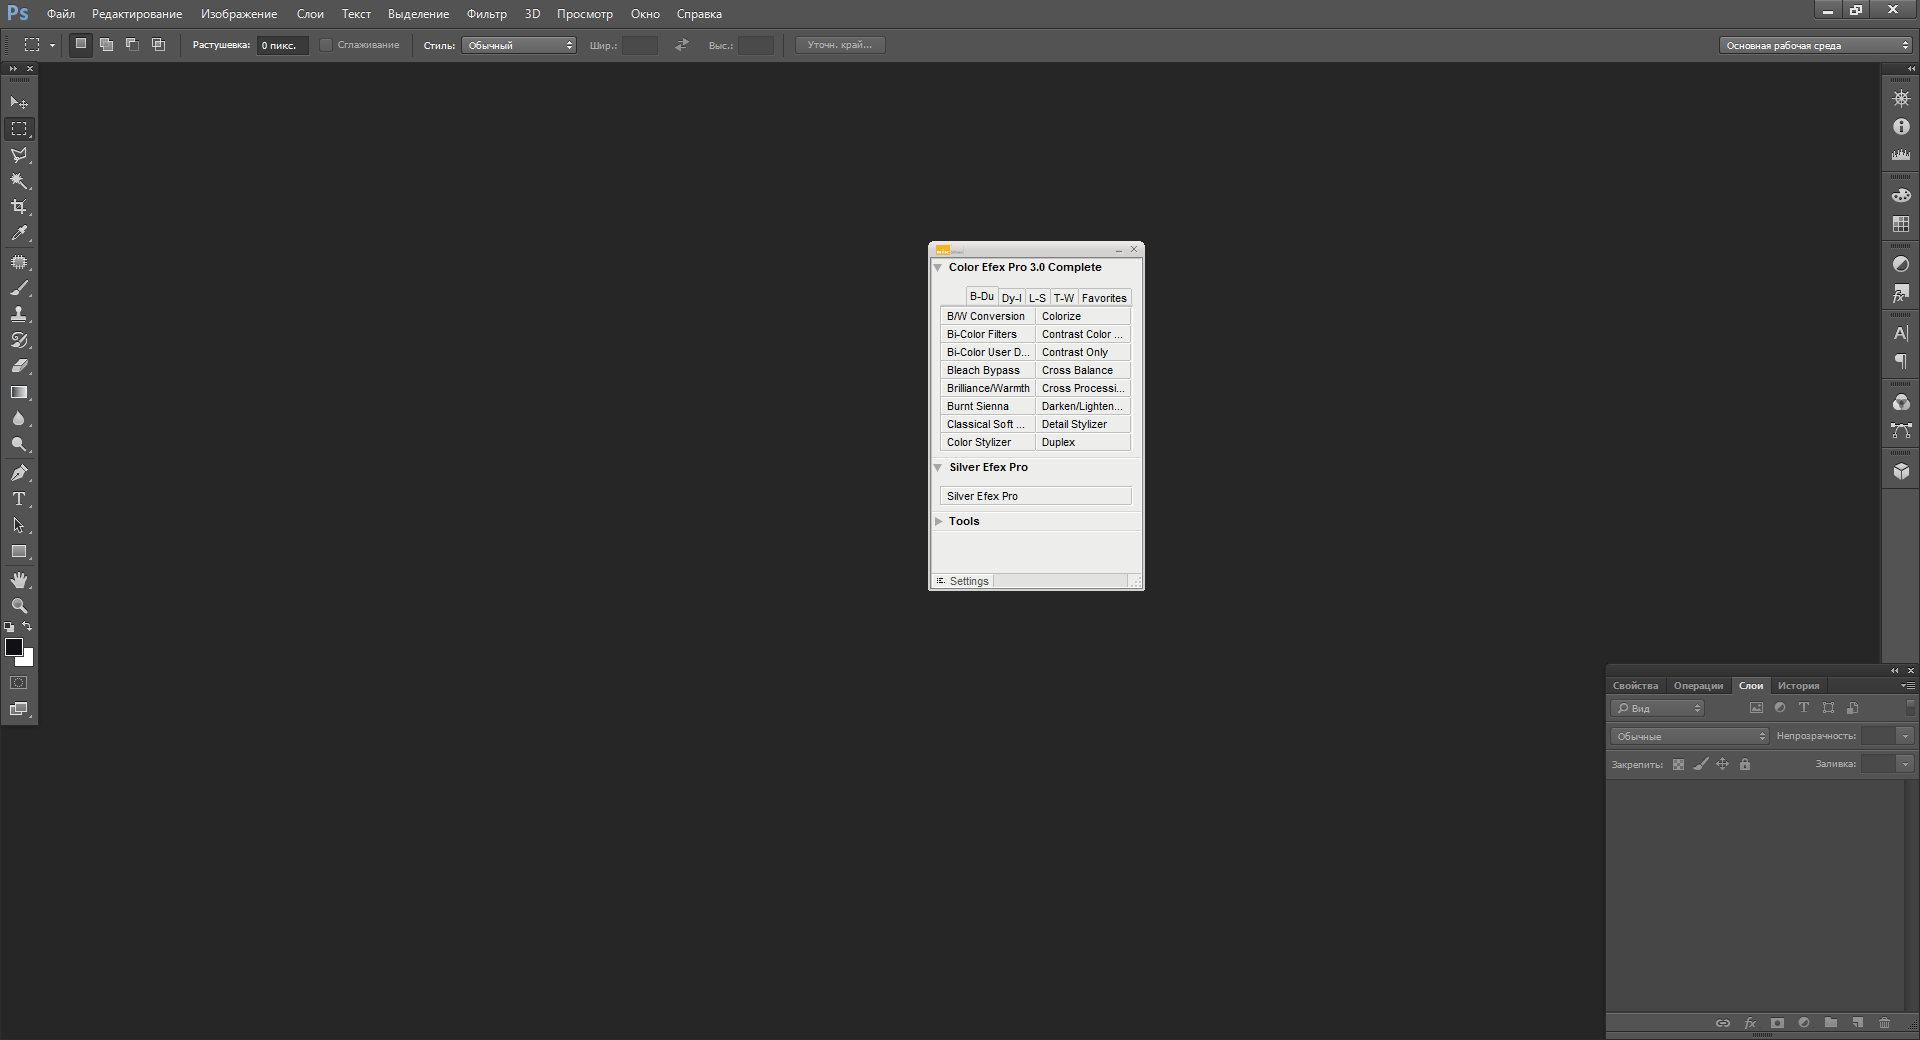Swap foreground and background colors
The height and width of the screenshot is (1040, 1920).
coord(28,627)
